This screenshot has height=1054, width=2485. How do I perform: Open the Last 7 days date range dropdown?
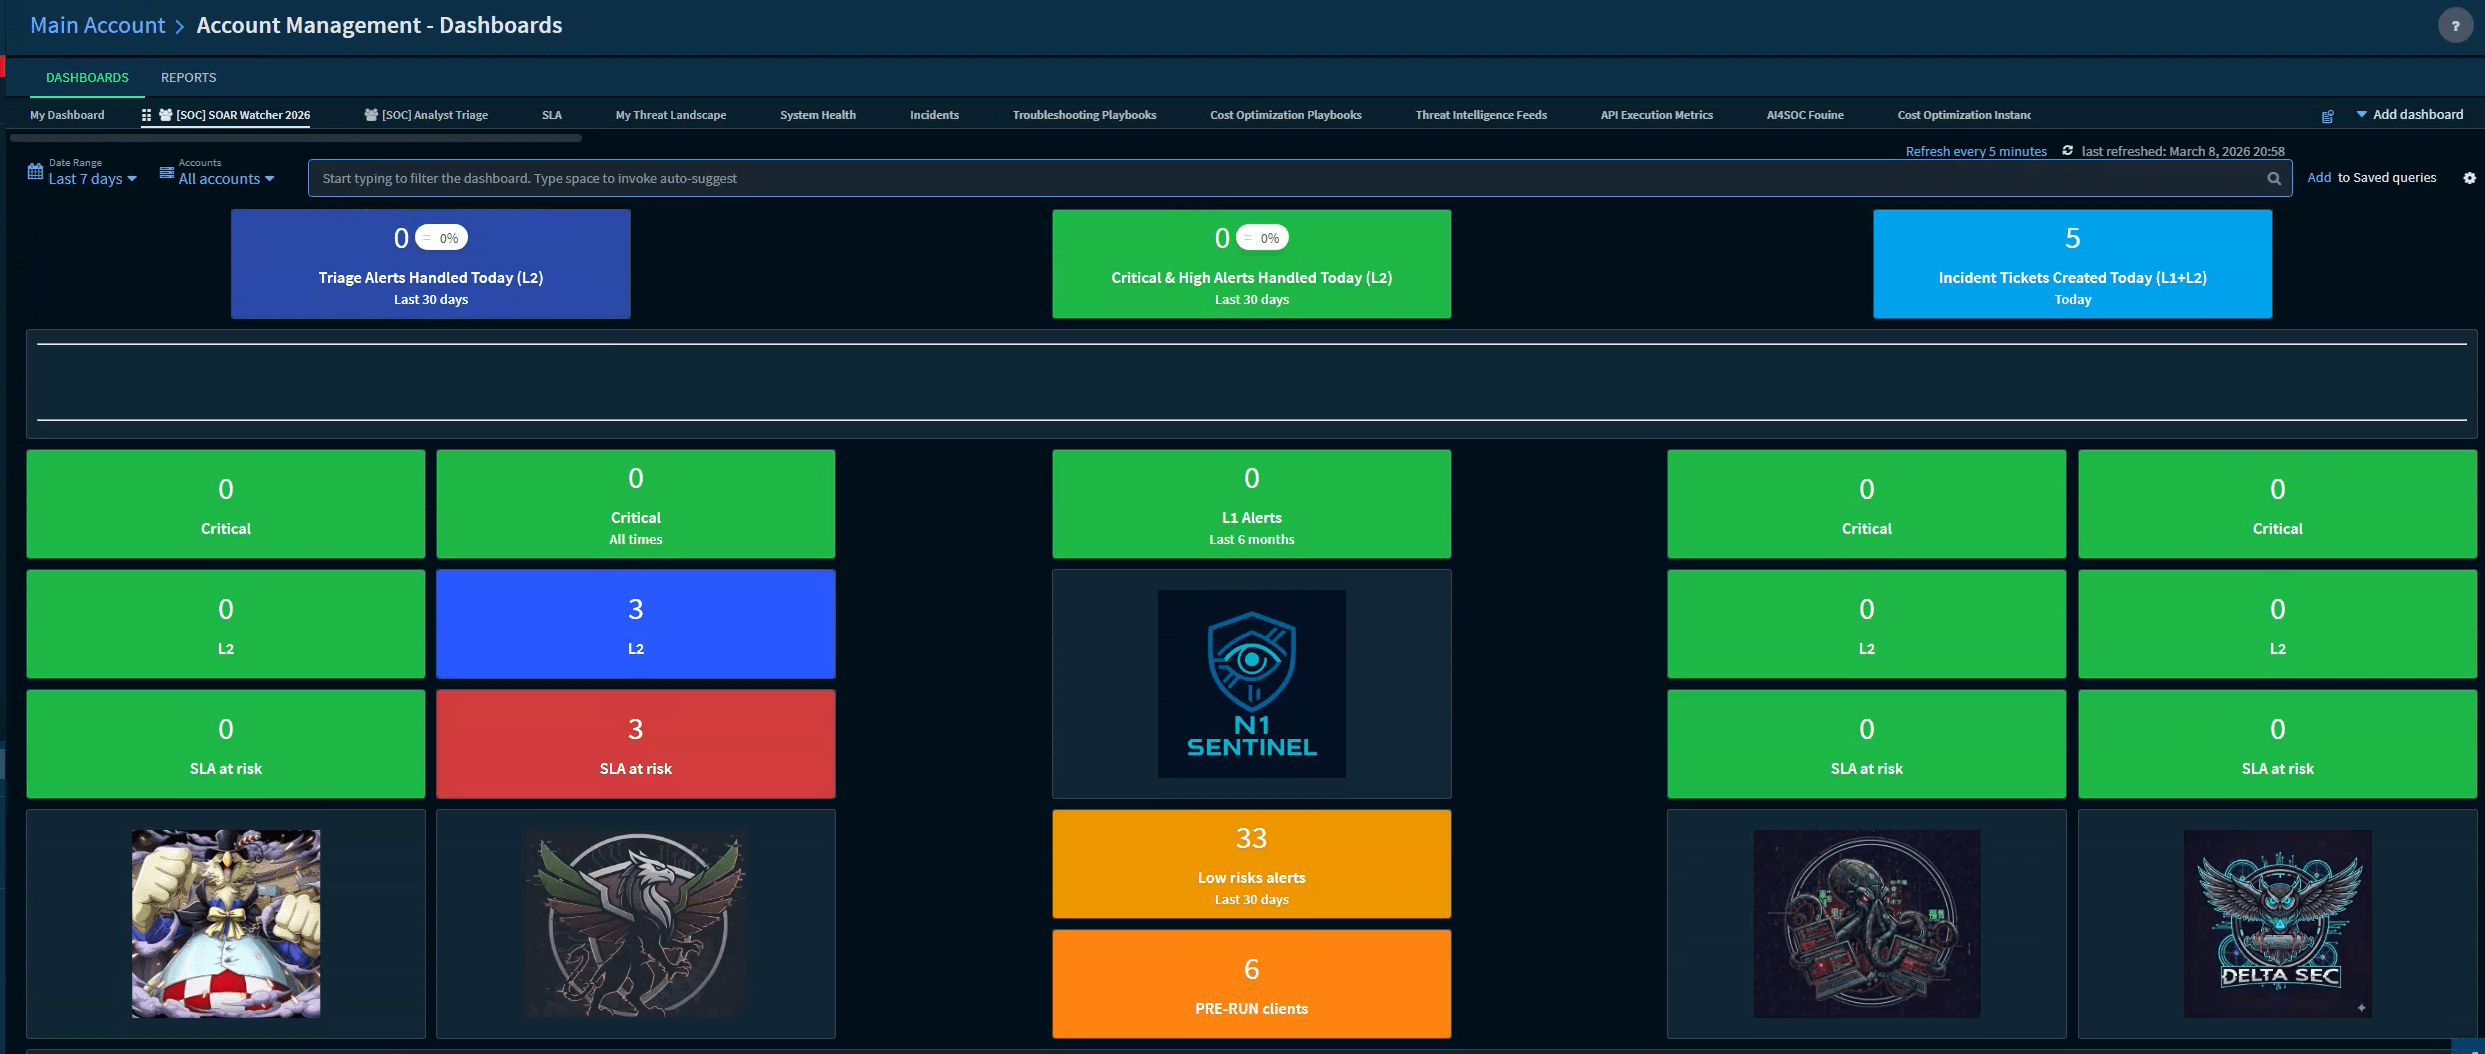[92, 179]
